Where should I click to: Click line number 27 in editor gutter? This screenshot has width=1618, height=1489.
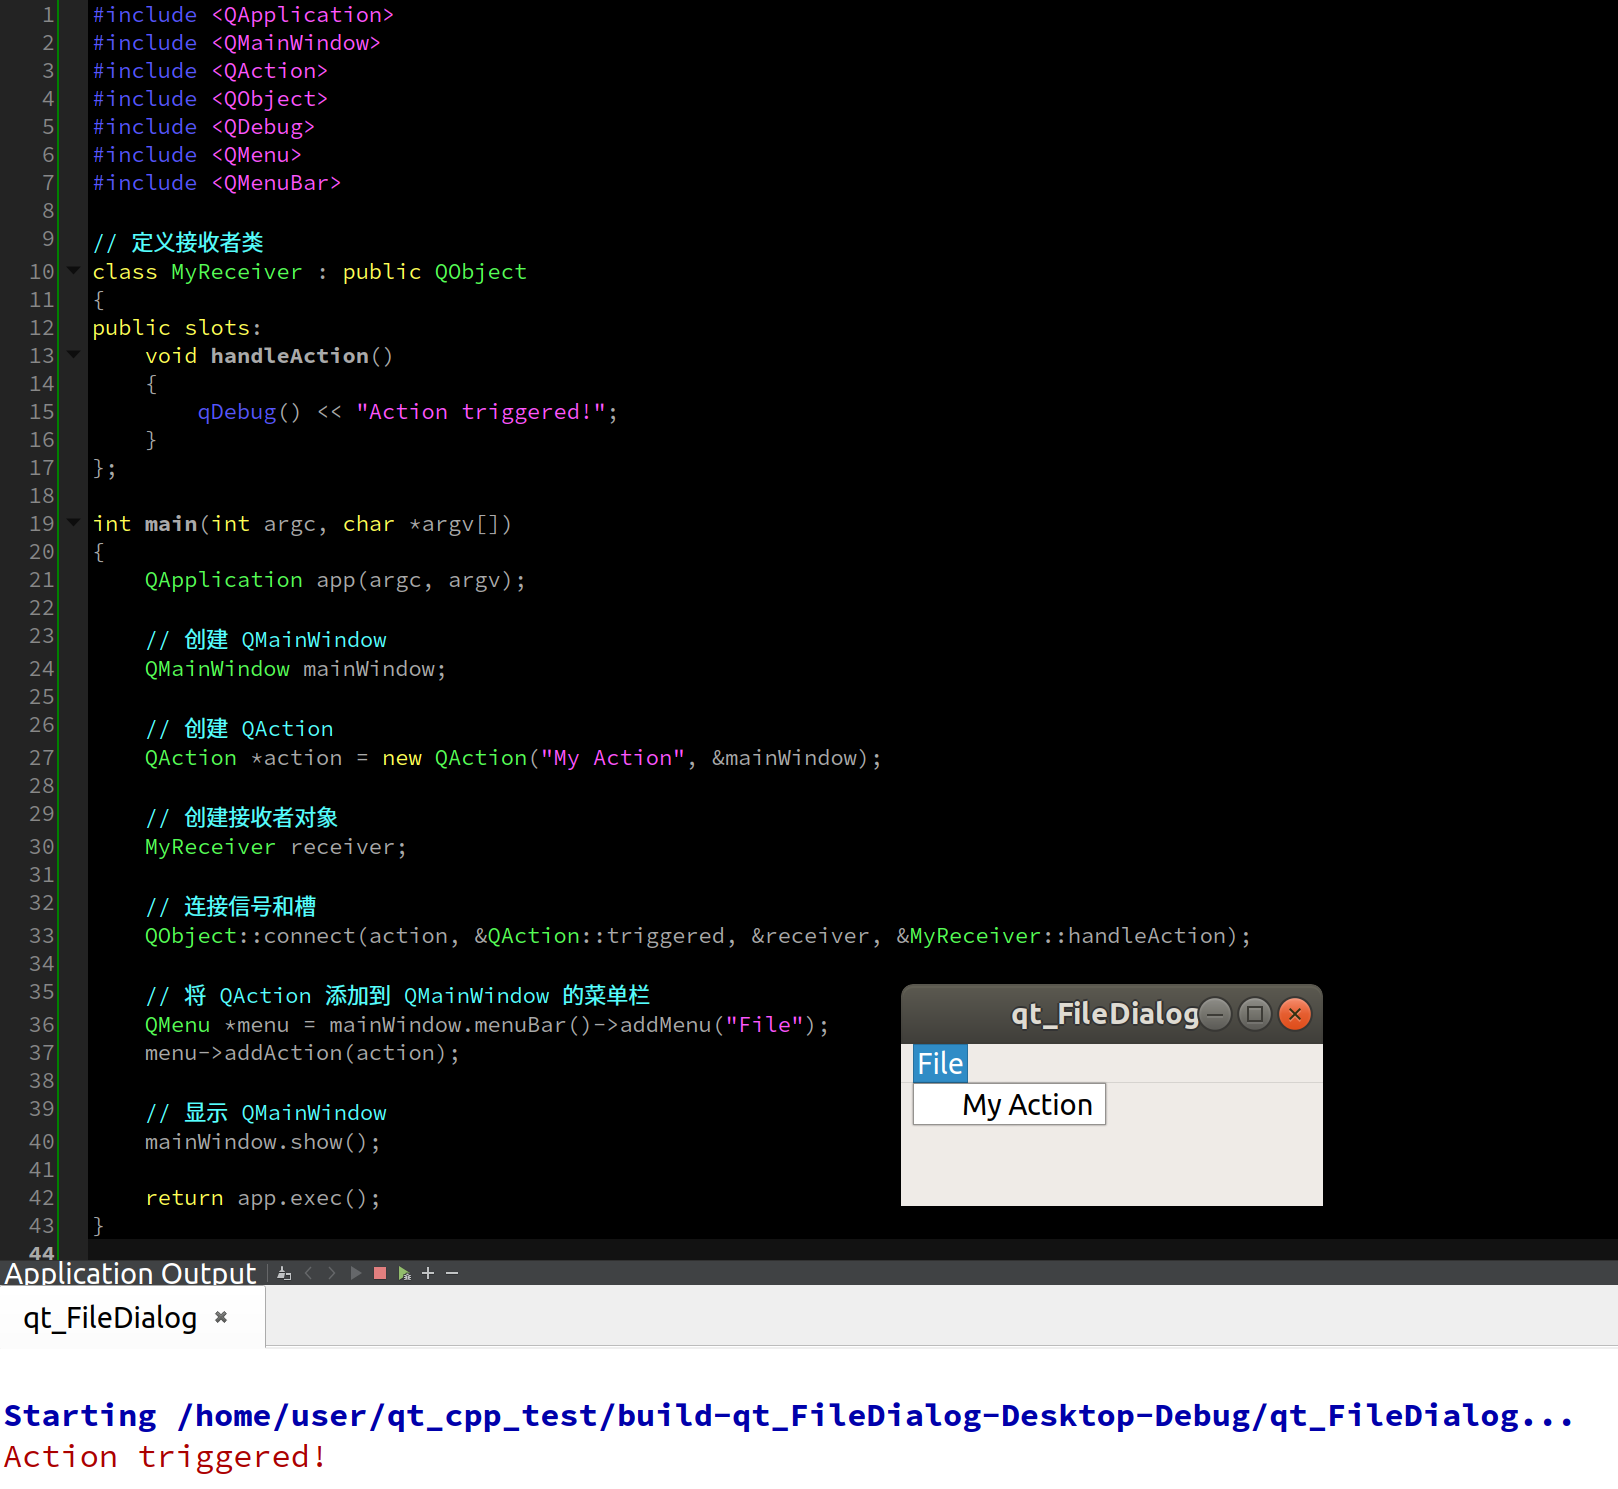pos(41,757)
